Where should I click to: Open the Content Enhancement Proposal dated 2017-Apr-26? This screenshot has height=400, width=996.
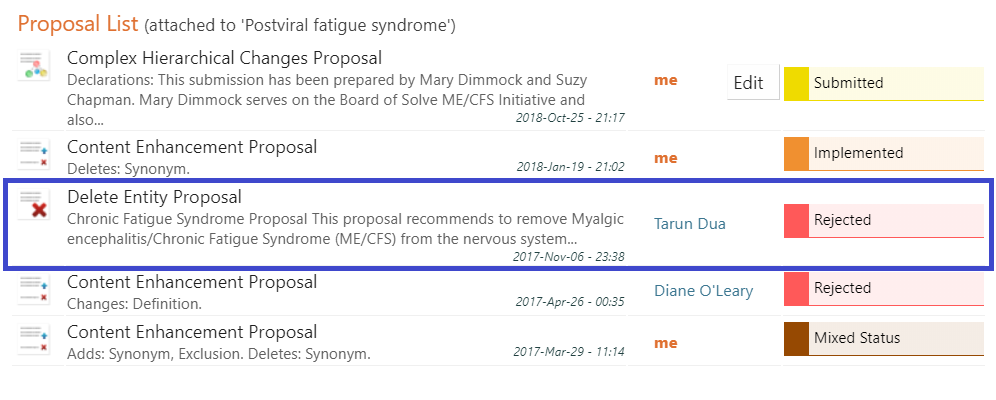pos(192,283)
